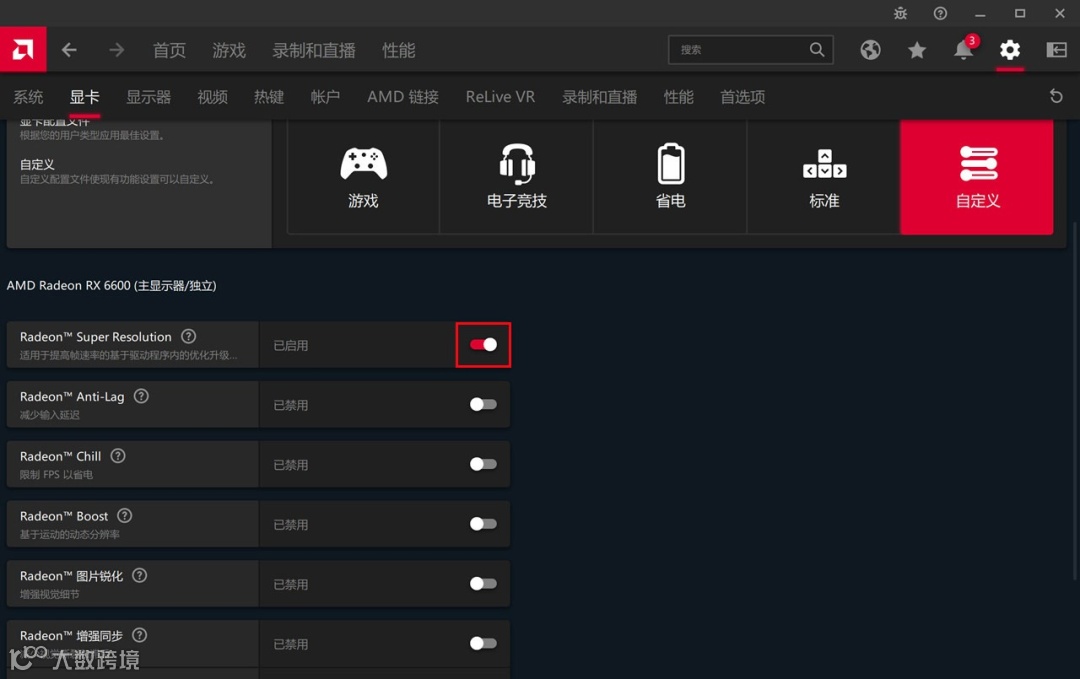The width and height of the screenshot is (1080, 679).
Task: Go back with the left arrow
Action: click(x=69, y=50)
